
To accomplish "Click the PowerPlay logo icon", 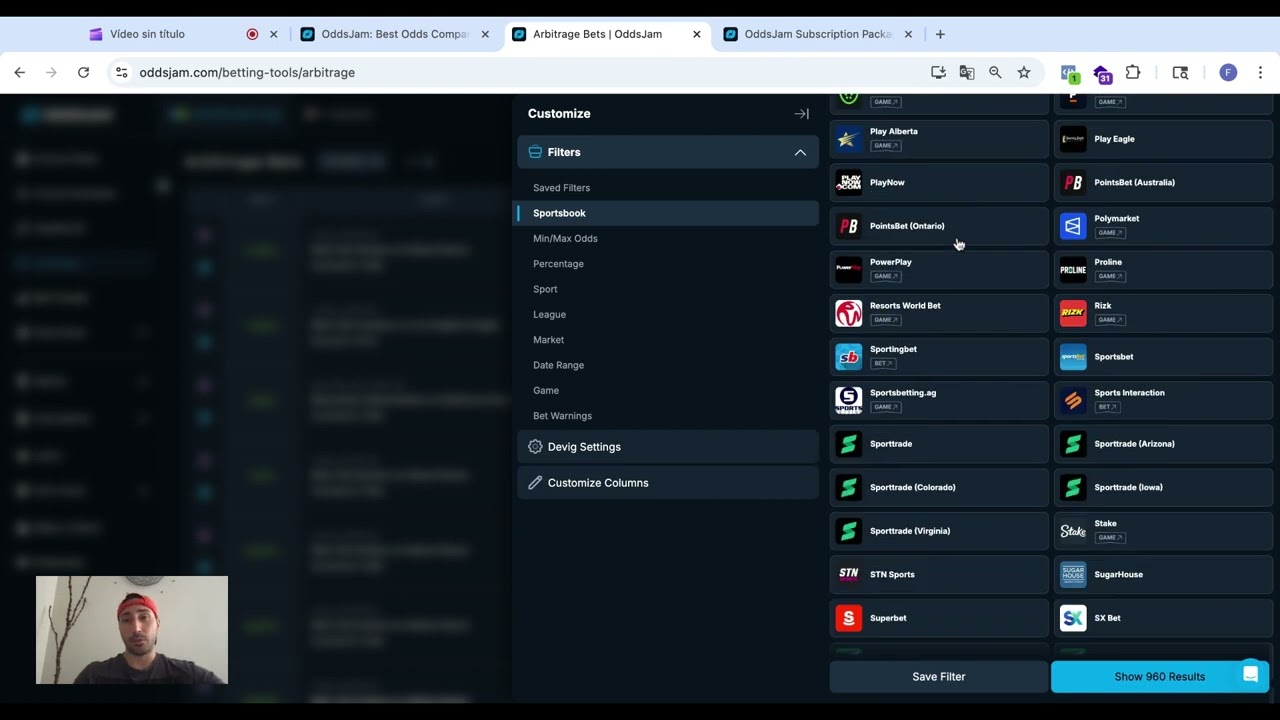I will tap(848, 269).
